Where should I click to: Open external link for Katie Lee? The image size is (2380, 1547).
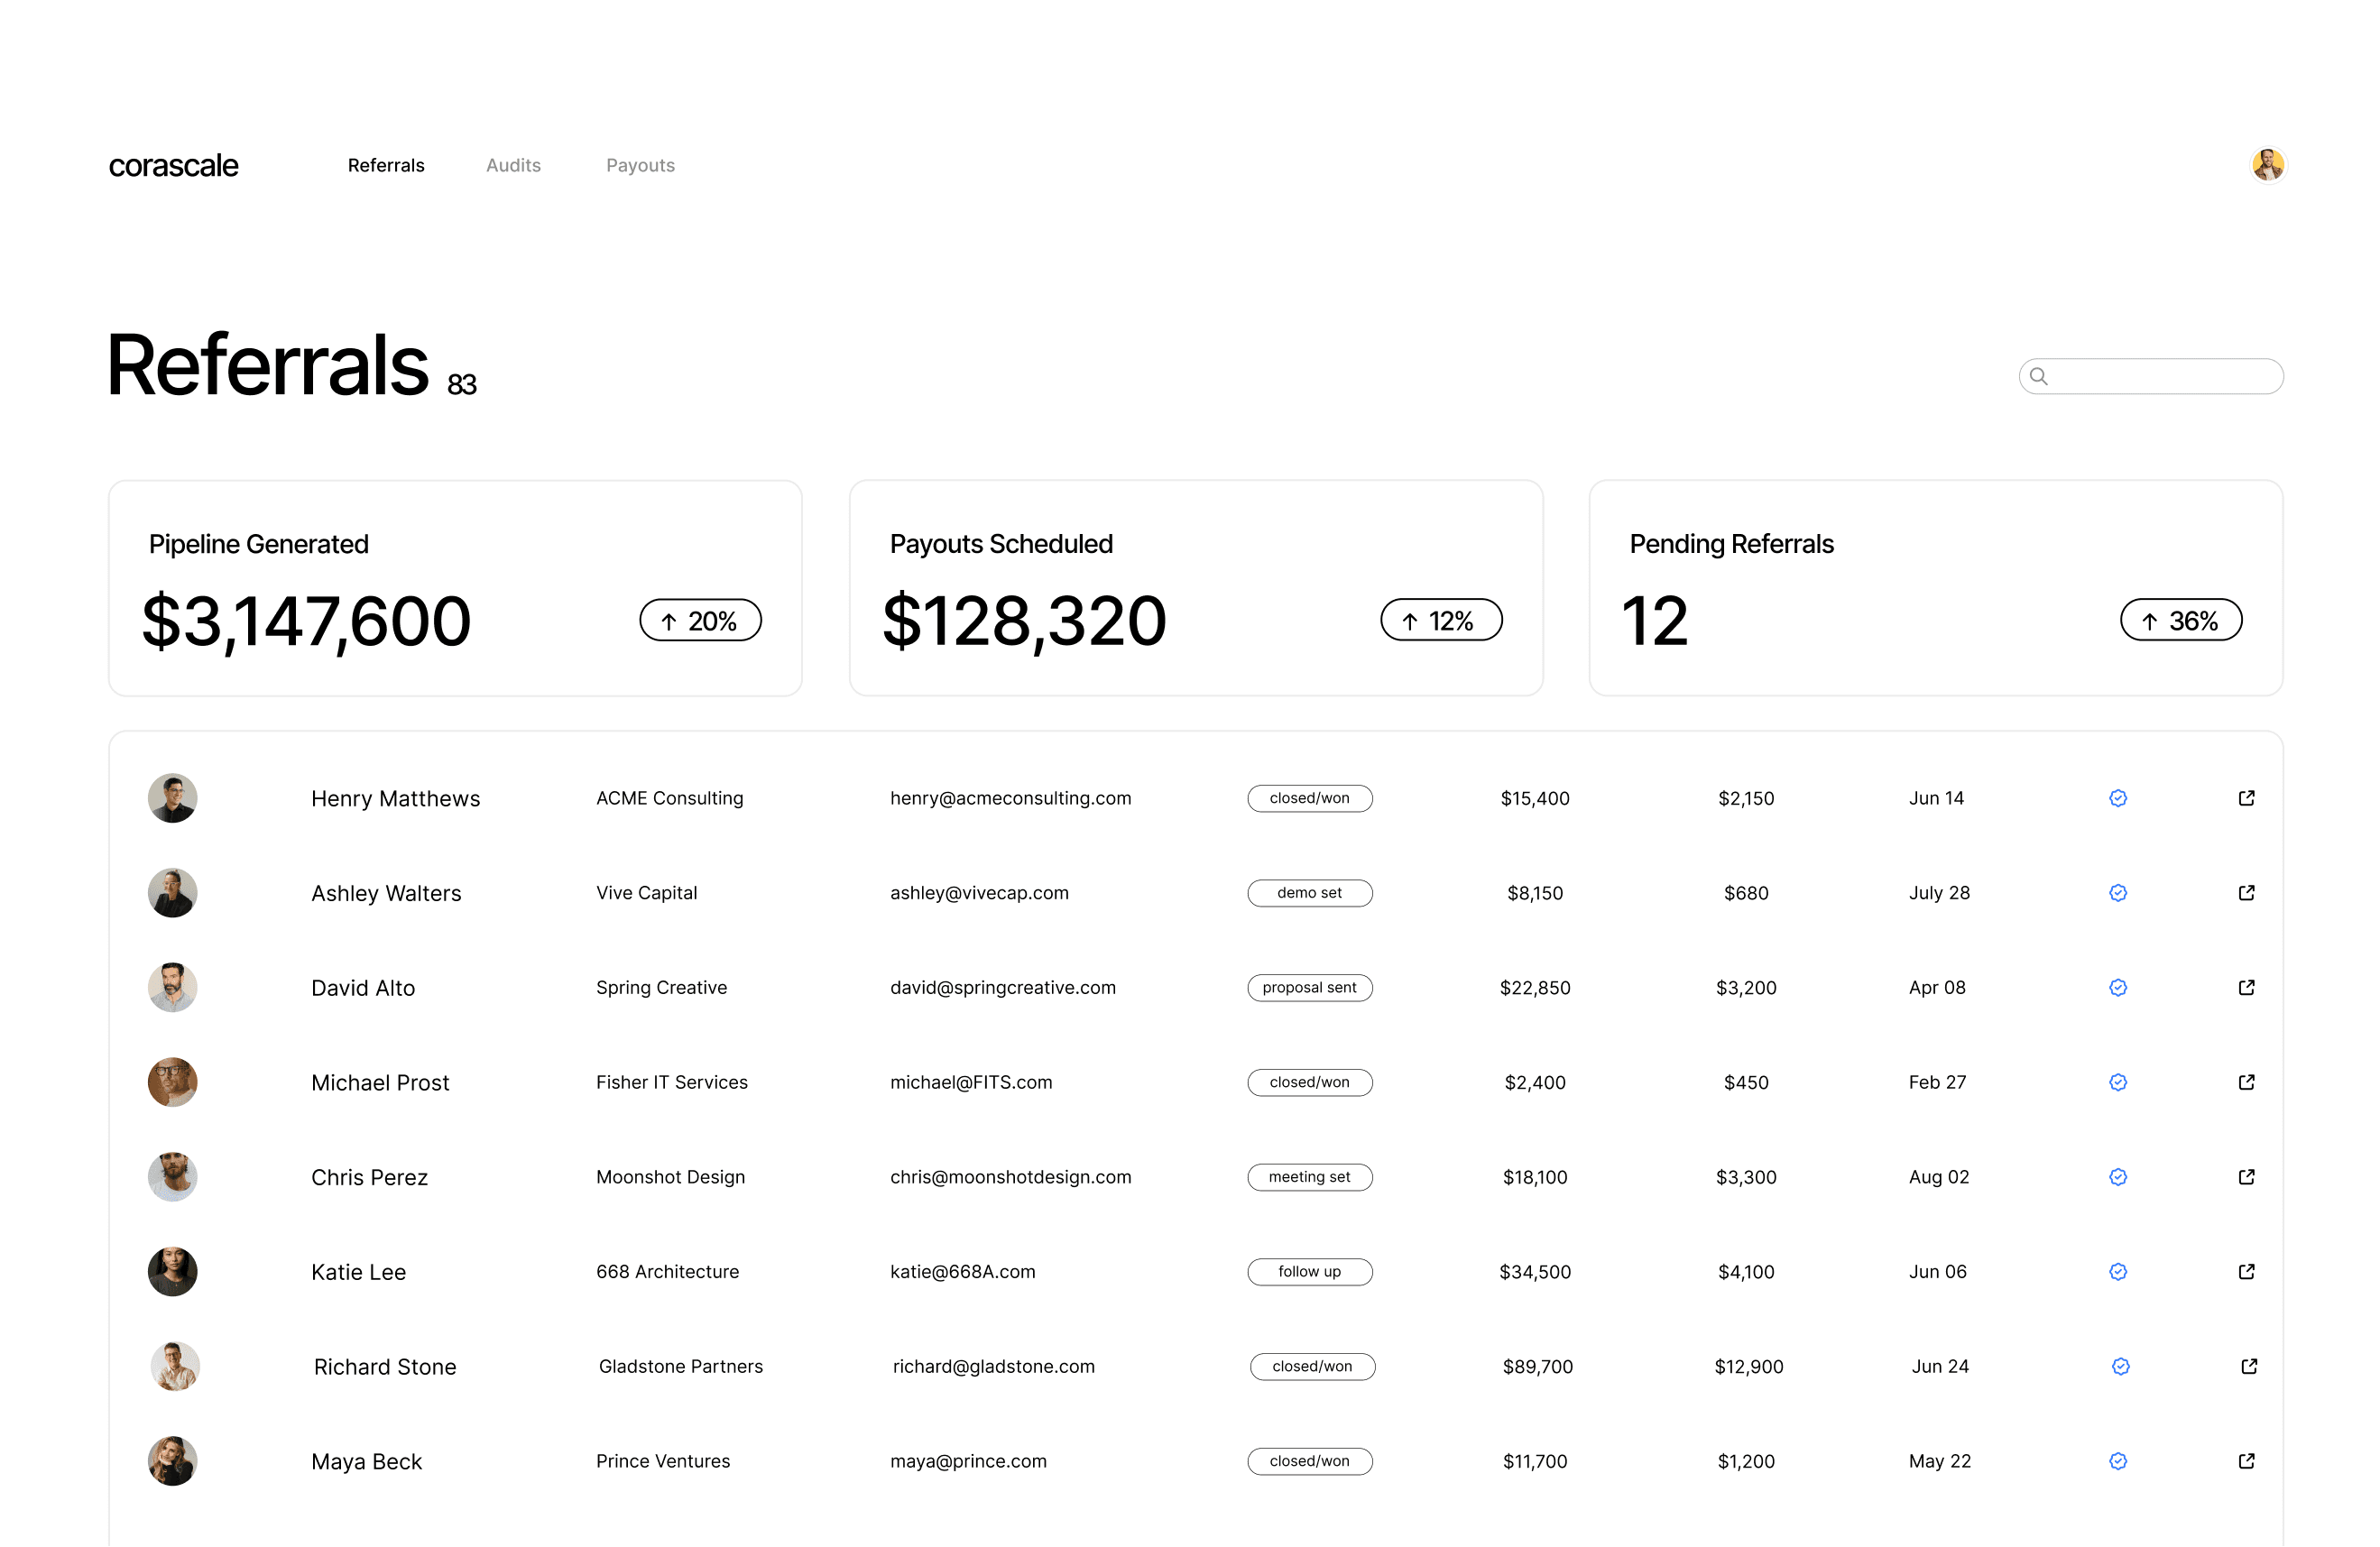[x=2246, y=1272]
